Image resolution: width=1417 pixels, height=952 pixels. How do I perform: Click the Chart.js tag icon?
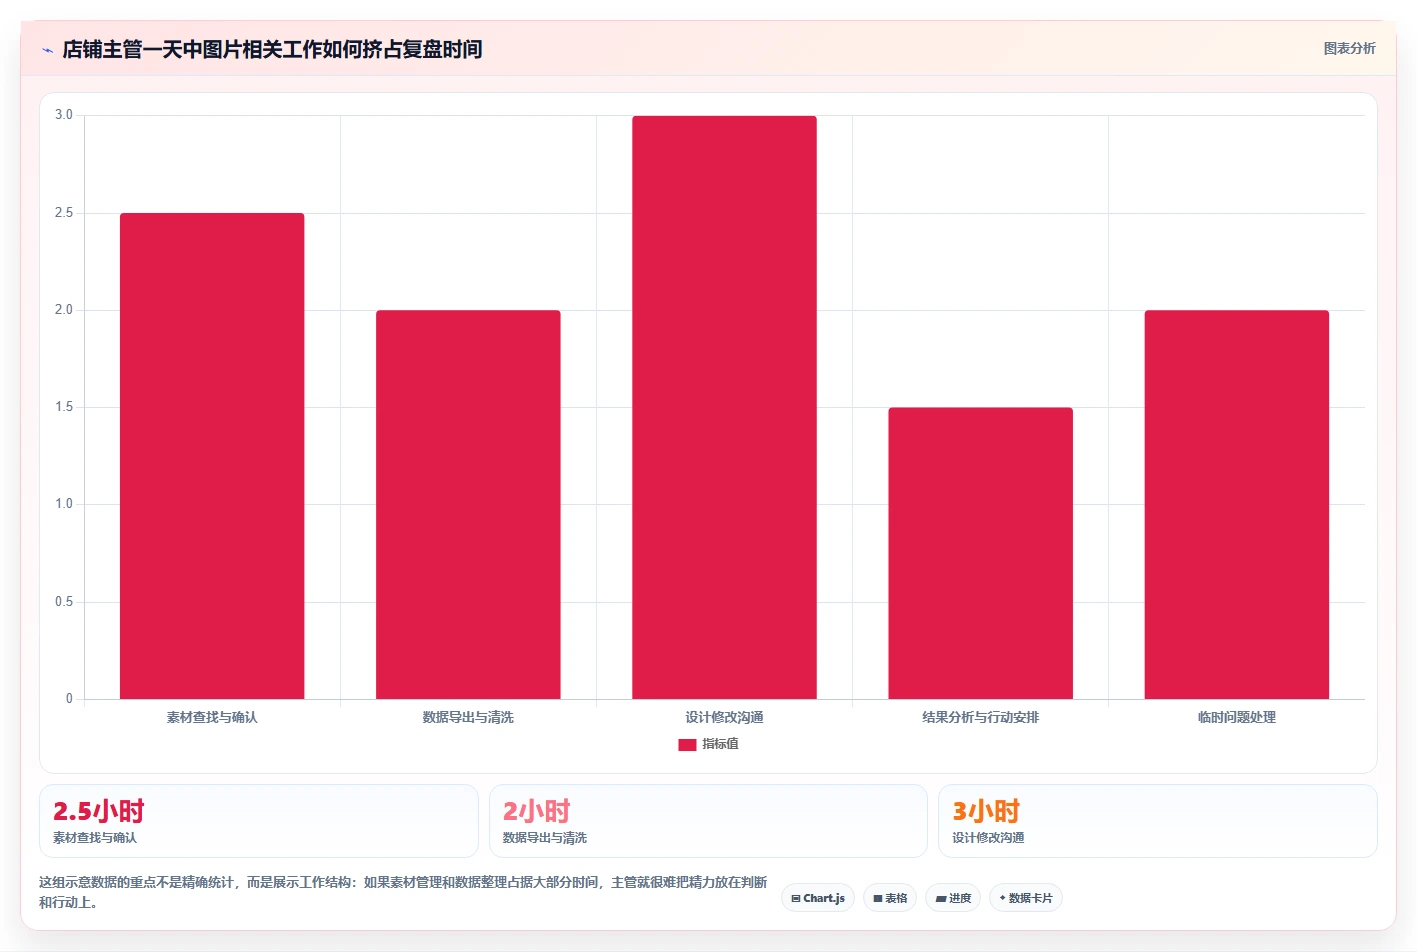[x=796, y=899]
